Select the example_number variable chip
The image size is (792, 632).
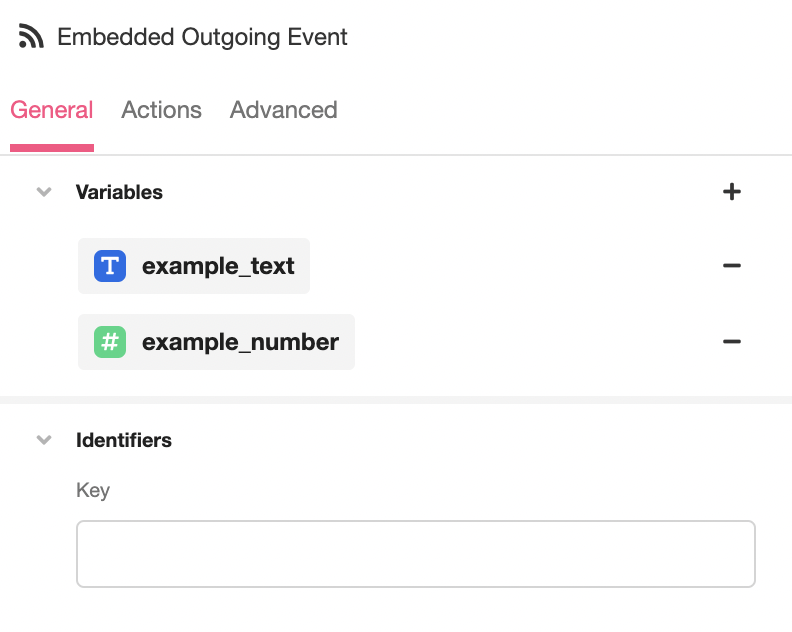[216, 342]
